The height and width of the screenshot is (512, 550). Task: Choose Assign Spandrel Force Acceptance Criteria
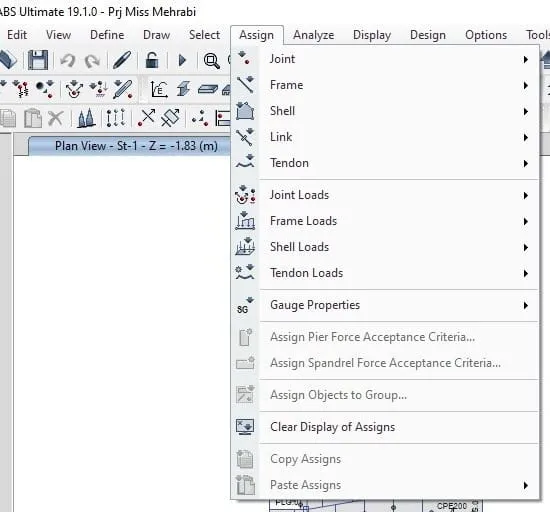(385, 363)
